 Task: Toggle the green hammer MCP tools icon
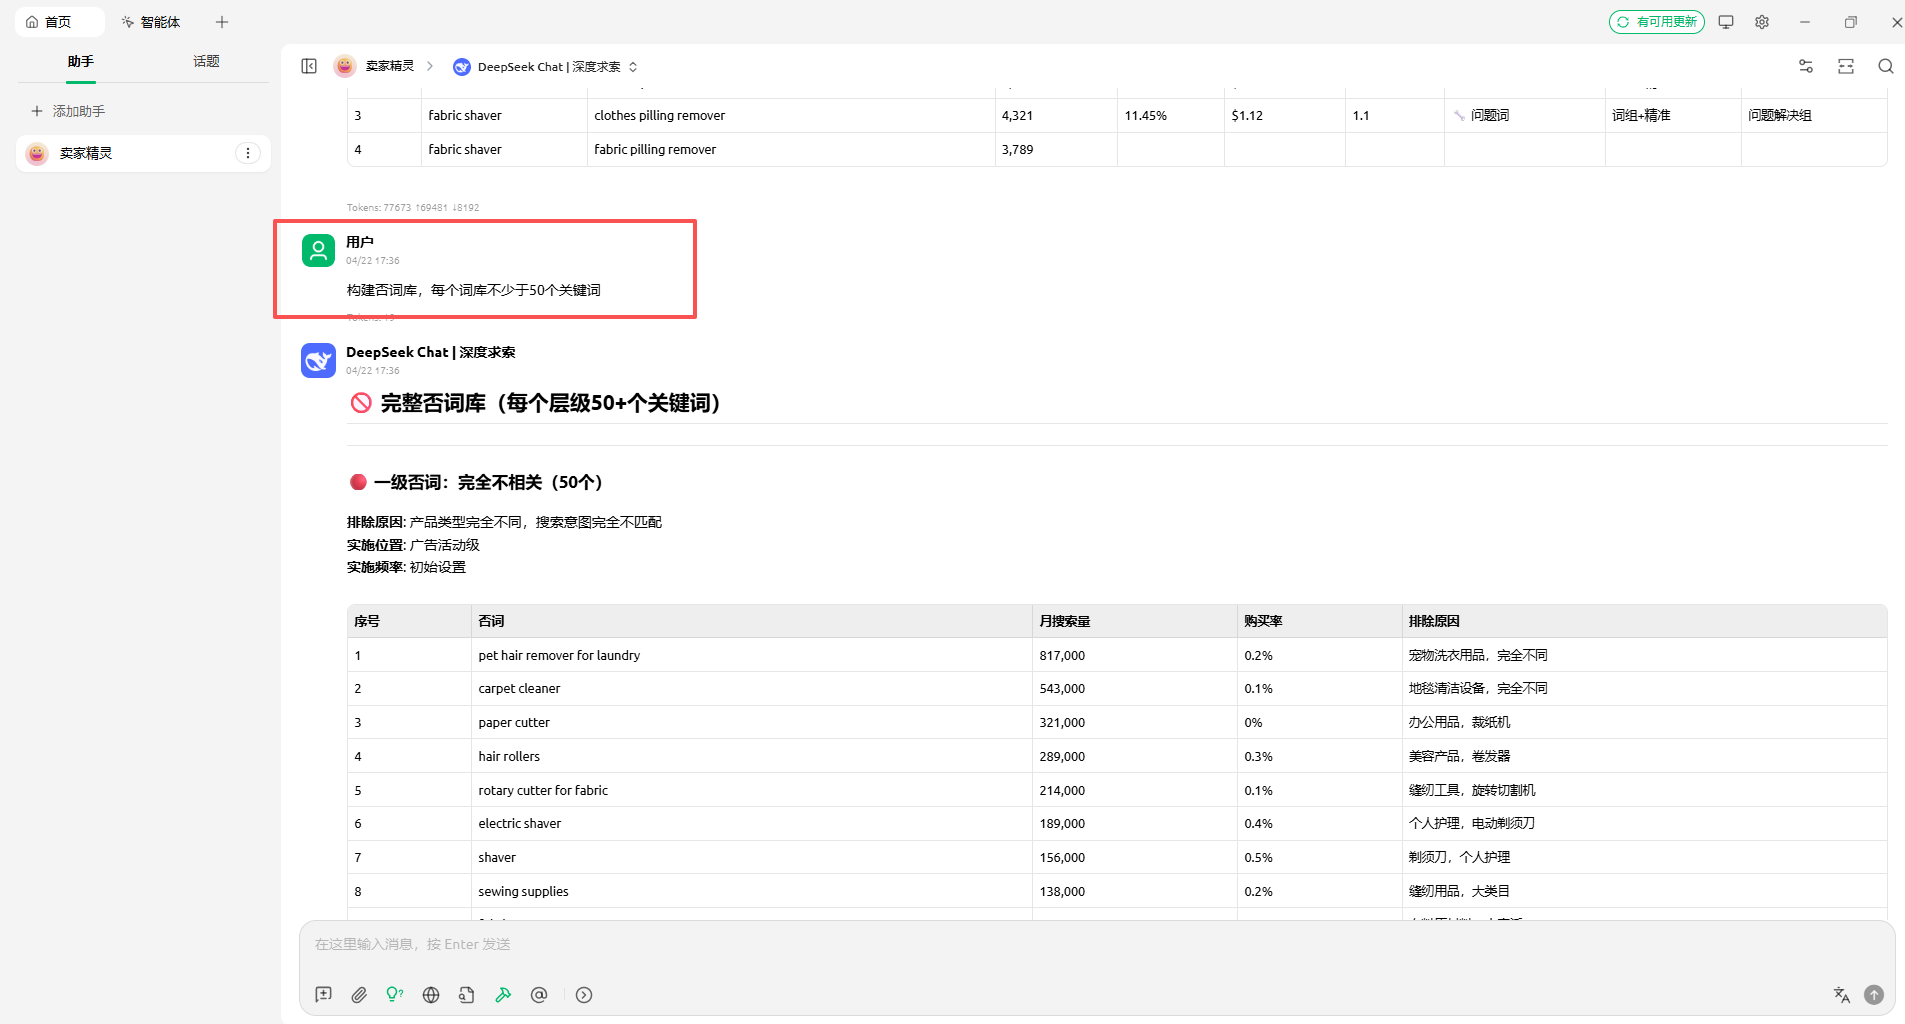tap(503, 994)
